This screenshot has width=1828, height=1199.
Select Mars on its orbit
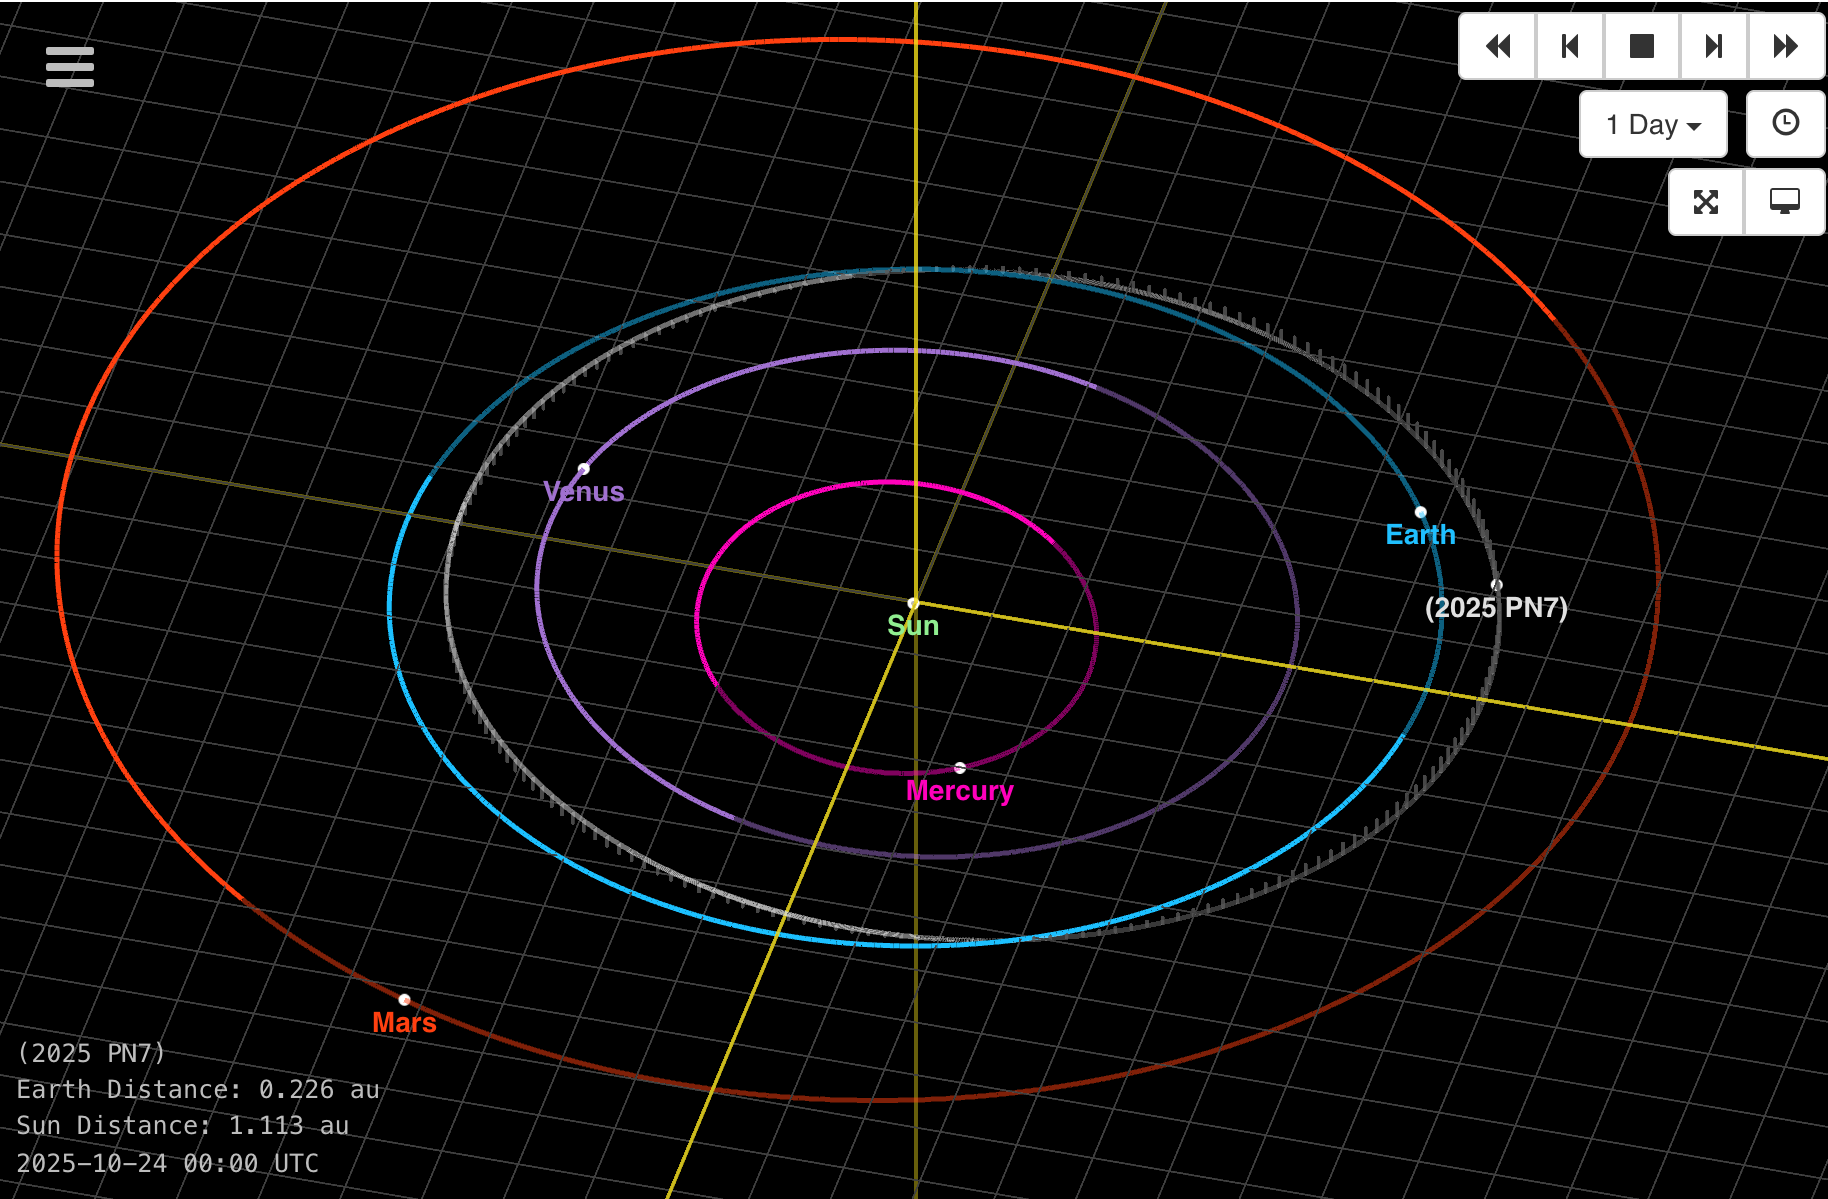405,998
